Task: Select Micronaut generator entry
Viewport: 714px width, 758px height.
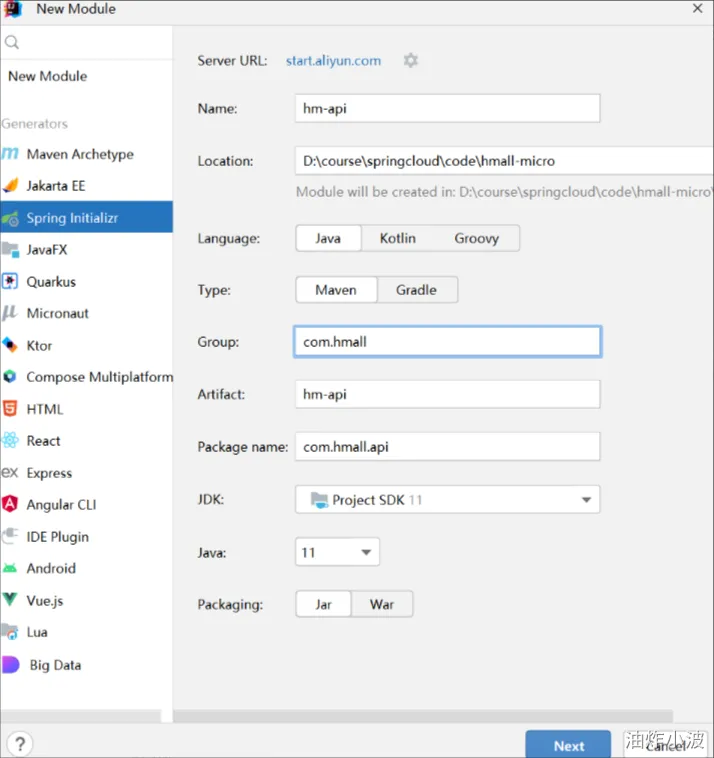Action: (57, 314)
